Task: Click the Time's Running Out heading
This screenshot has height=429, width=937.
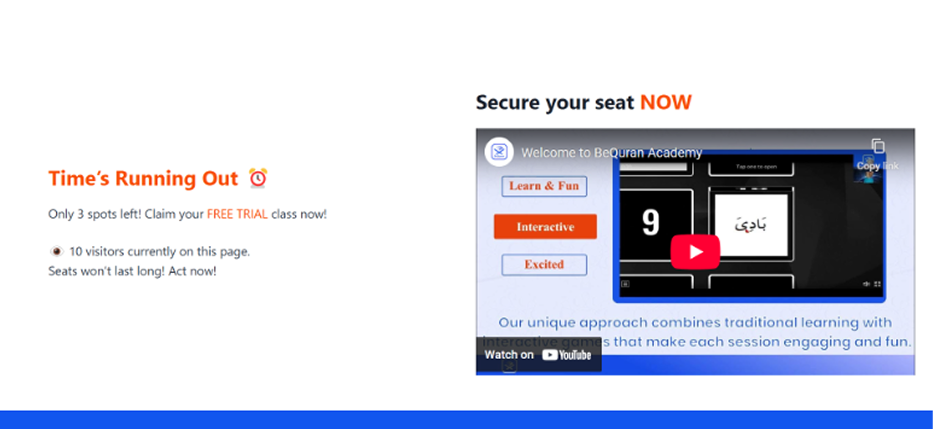Action: [x=143, y=179]
